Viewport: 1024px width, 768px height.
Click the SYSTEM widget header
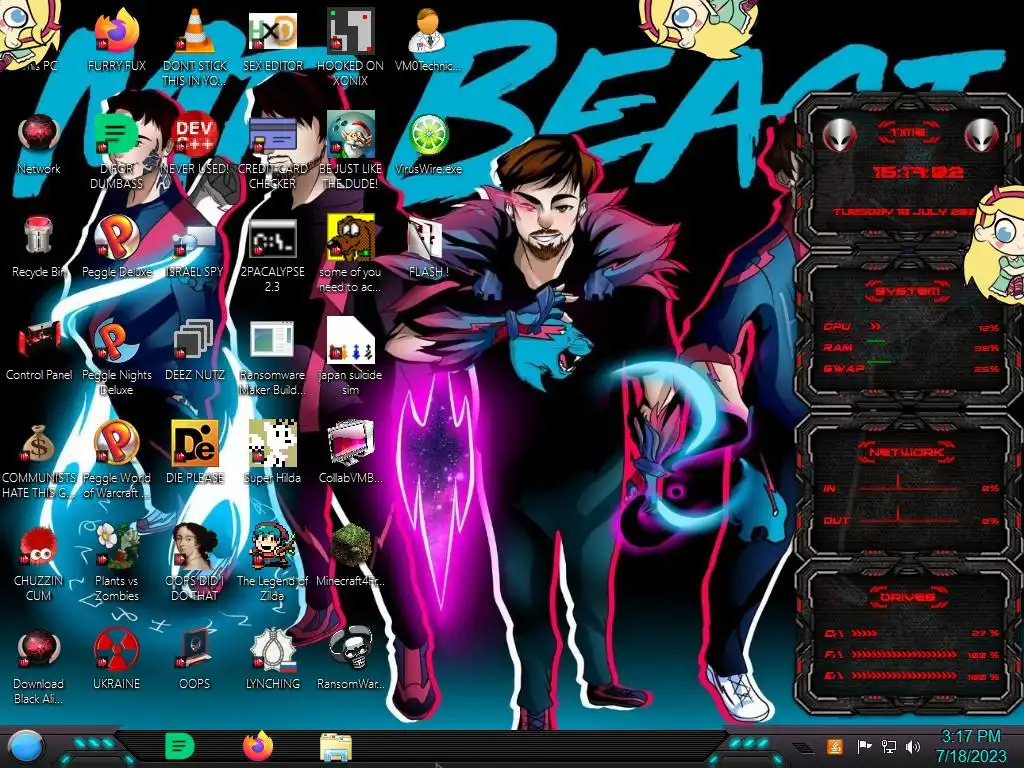point(908,291)
